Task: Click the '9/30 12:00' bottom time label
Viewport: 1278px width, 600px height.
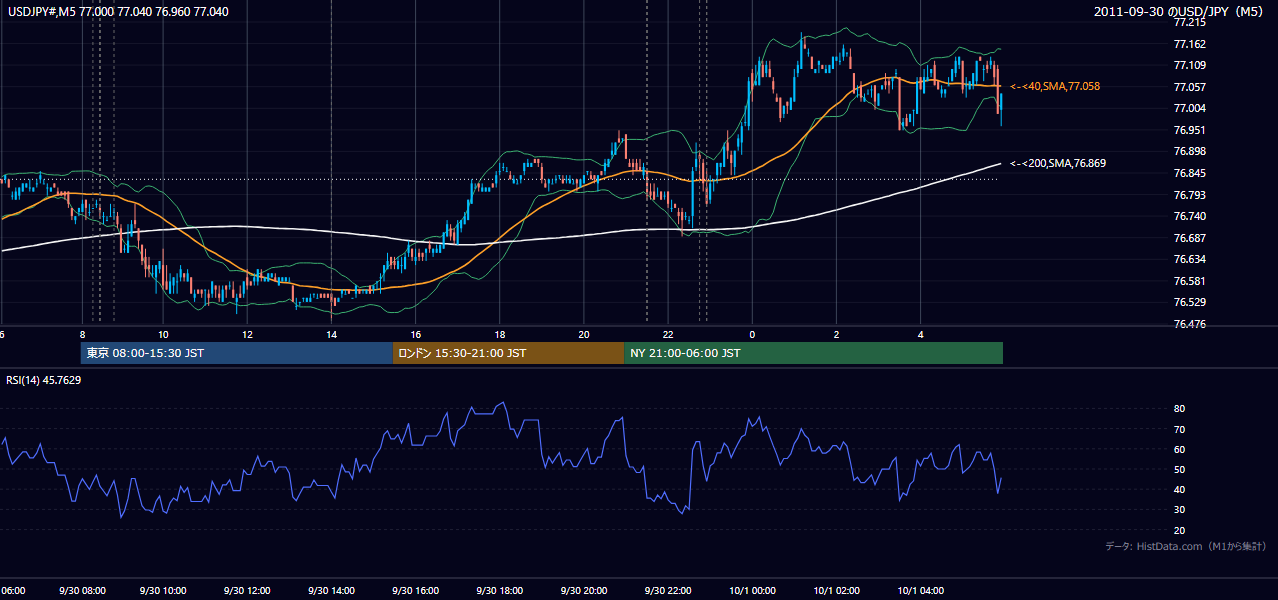Action: 248,591
